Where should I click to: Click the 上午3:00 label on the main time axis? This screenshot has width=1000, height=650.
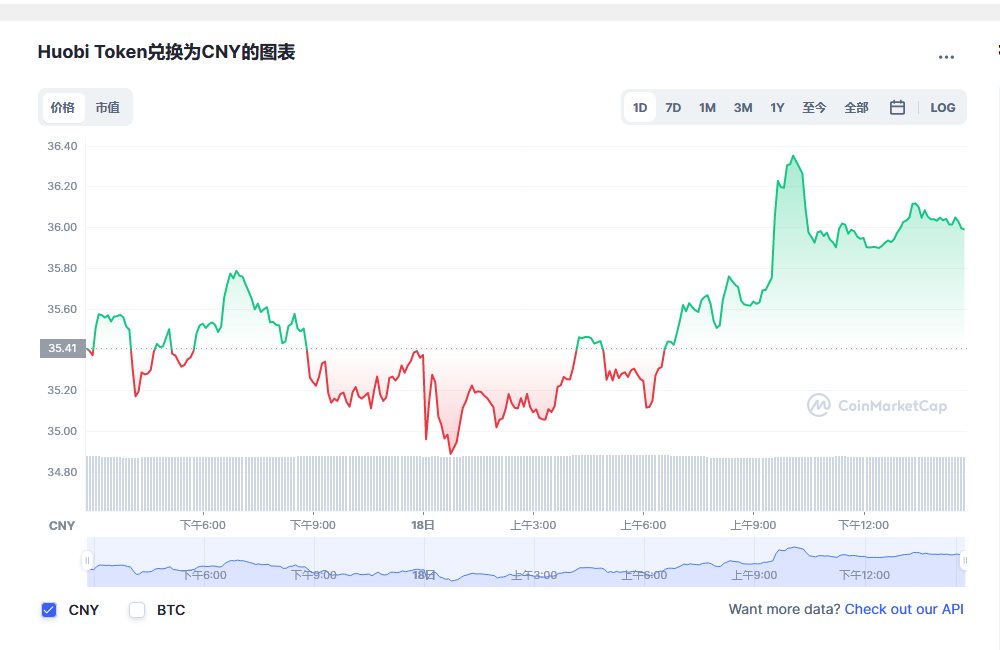[533, 525]
